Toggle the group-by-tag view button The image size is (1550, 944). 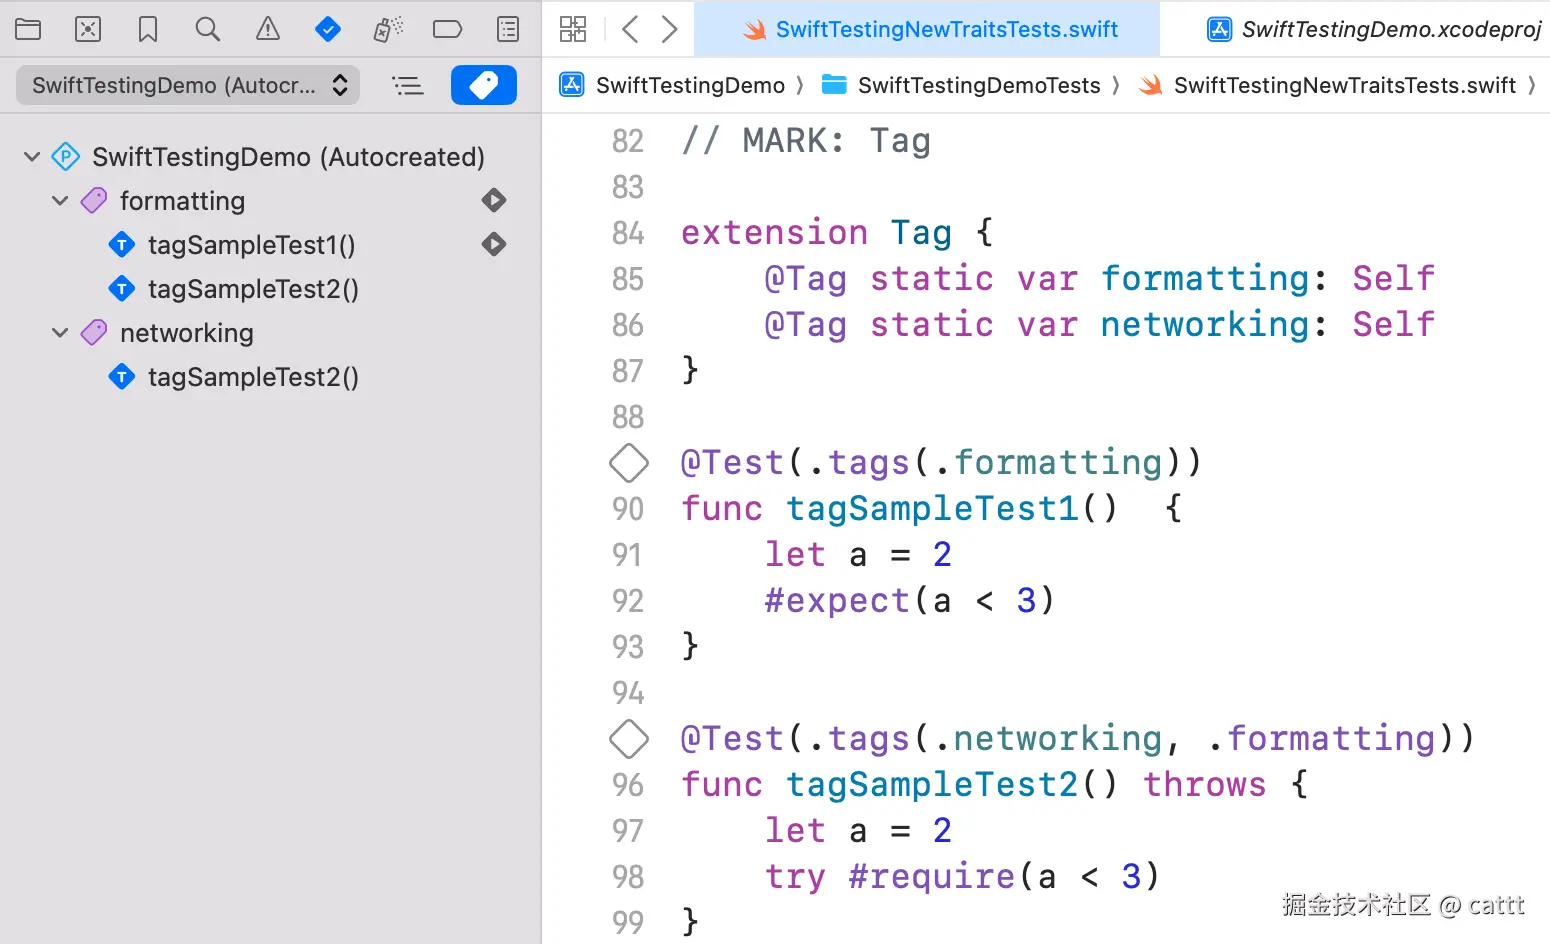tap(484, 85)
